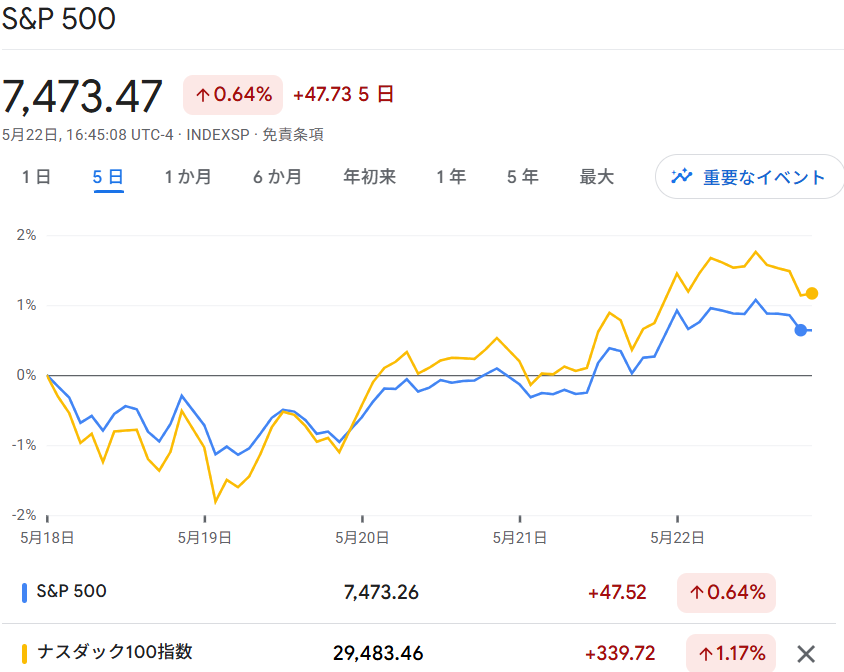
Task: Click the 5月18日 axis date label
Action: pyautogui.click(x=47, y=537)
